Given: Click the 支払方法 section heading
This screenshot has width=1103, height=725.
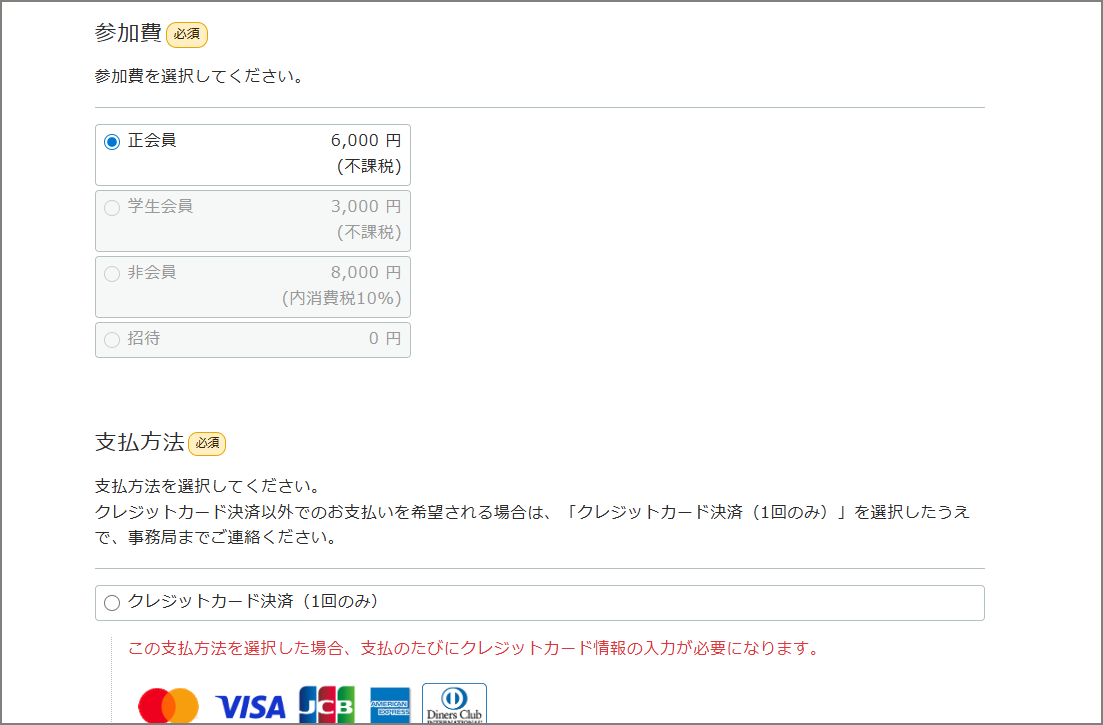Looking at the screenshot, I should [x=139, y=442].
